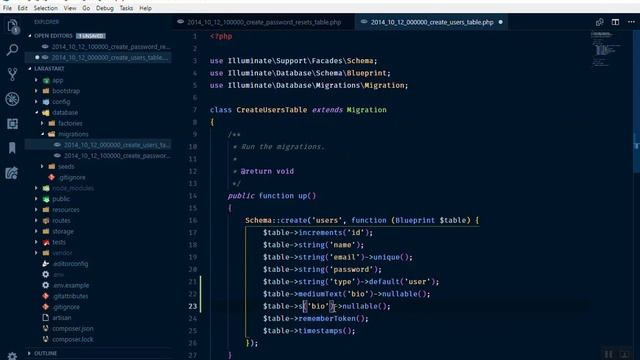Image resolution: width=640 pixels, height=360 pixels.
Task: Open the Edit menu
Action: 22,8
